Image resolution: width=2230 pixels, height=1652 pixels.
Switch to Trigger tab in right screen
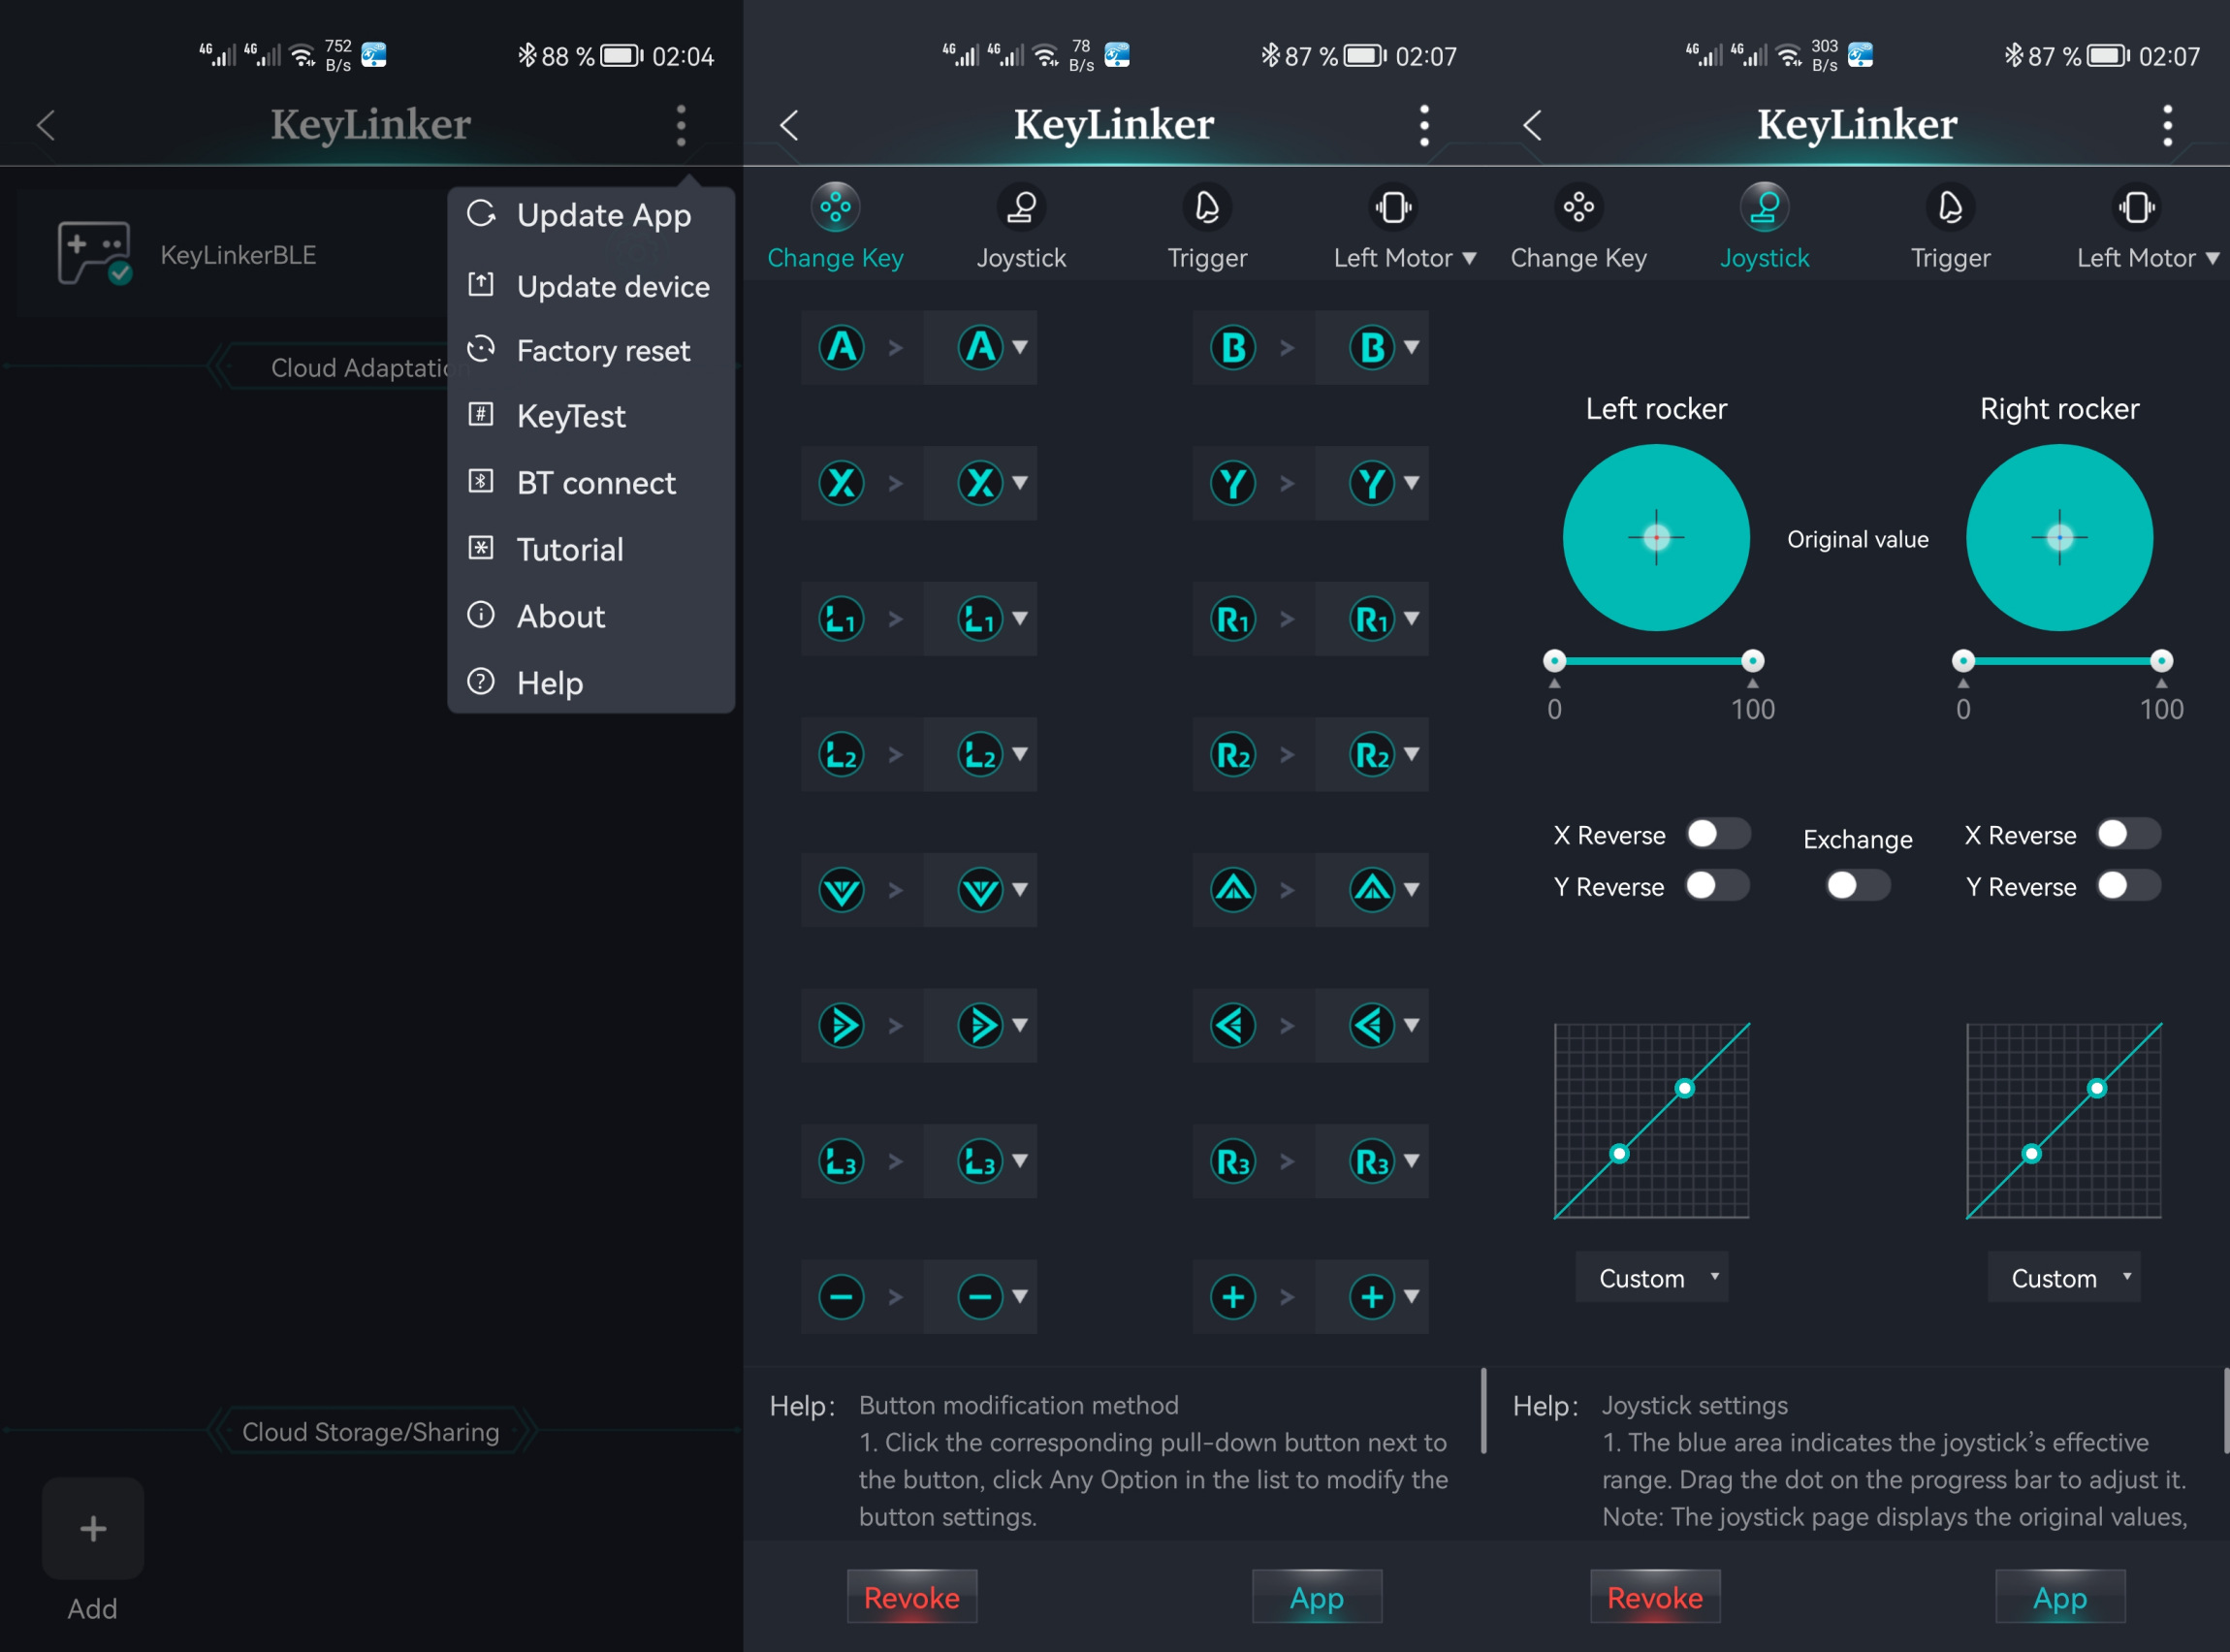coord(1950,228)
